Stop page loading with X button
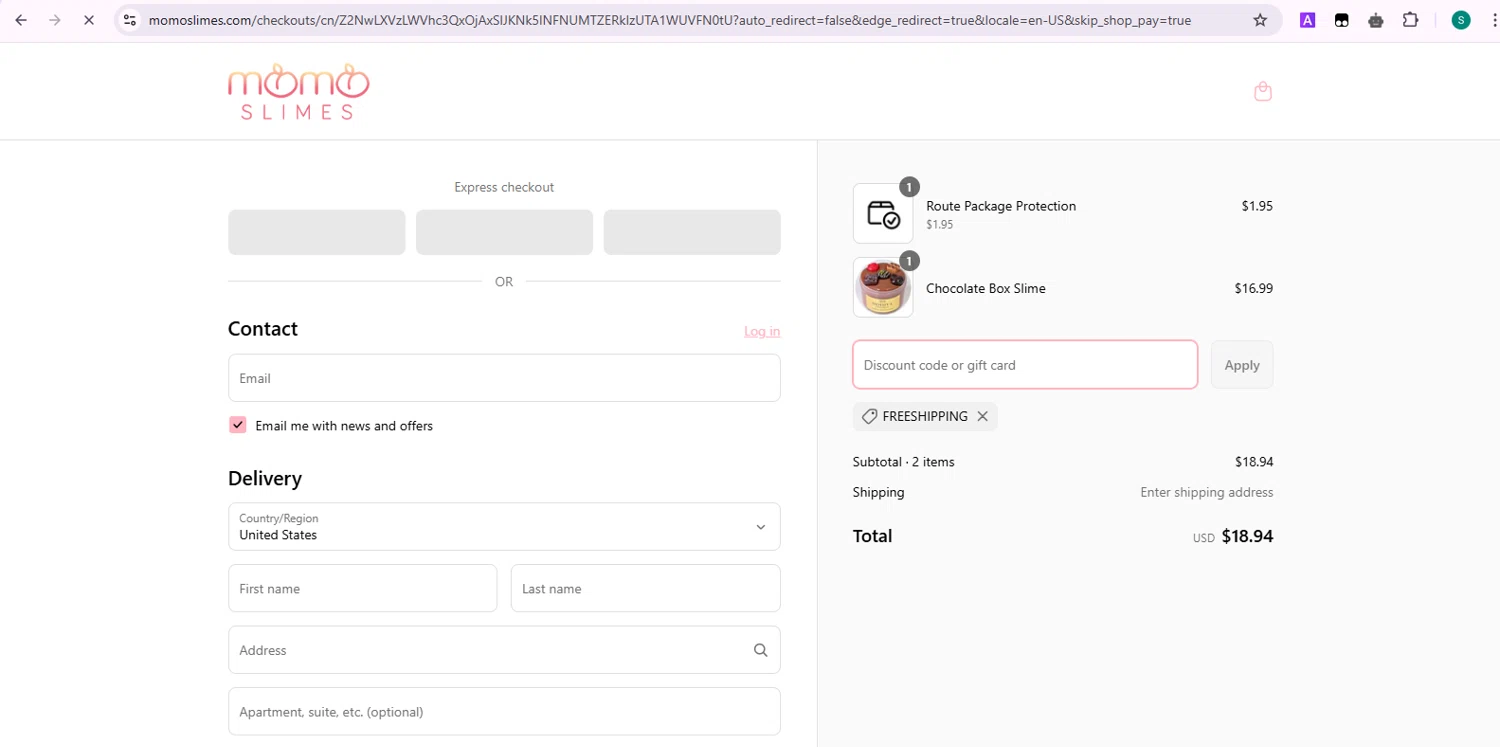The width and height of the screenshot is (1500, 747). pyautogui.click(x=89, y=20)
